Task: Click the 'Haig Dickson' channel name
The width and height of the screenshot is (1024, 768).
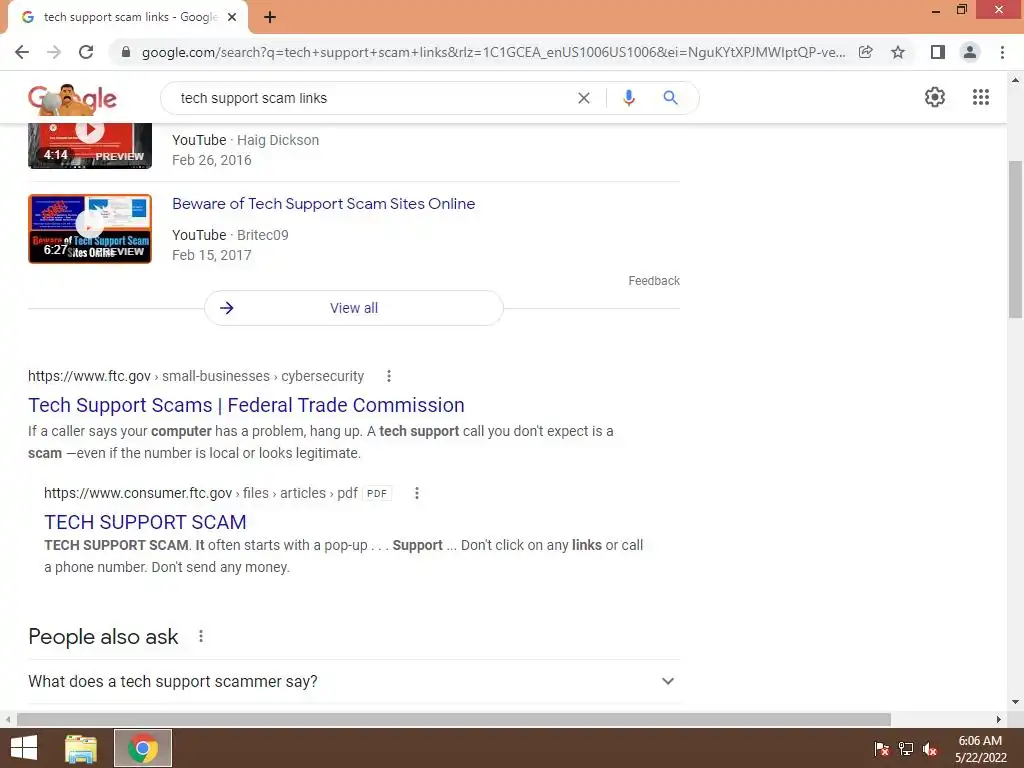Action: click(x=278, y=140)
